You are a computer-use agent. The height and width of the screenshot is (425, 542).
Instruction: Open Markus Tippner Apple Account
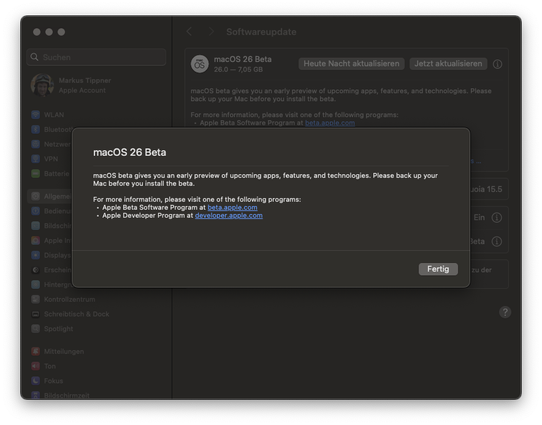point(71,85)
